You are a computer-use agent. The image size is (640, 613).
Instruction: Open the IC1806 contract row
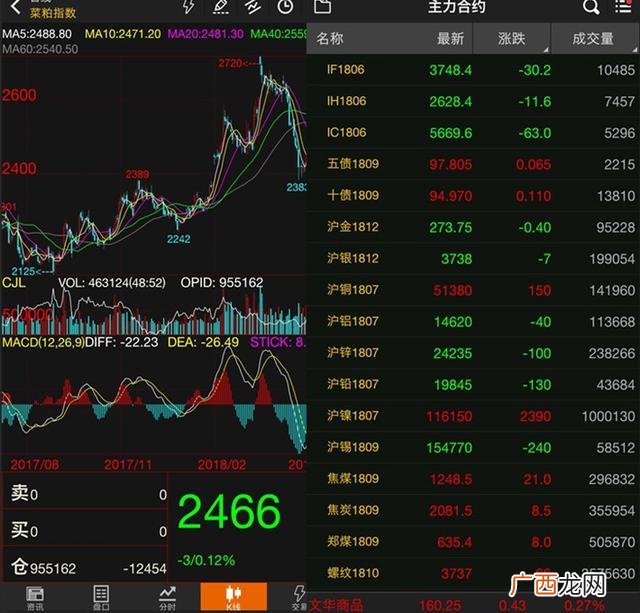tap(473, 133)
